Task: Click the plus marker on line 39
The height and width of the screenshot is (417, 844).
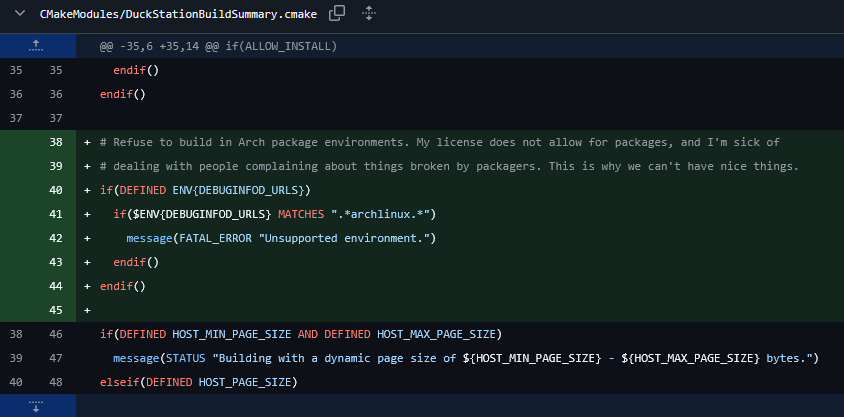Action: [x=88, y=166]
